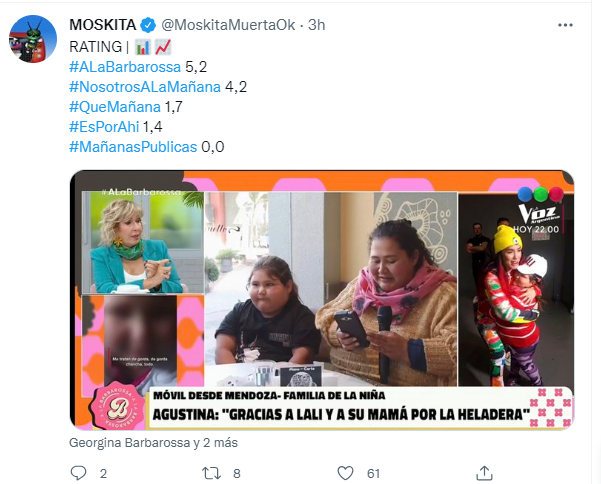Click the share upload icon
601x484 pixels.
tap(484, 473)
